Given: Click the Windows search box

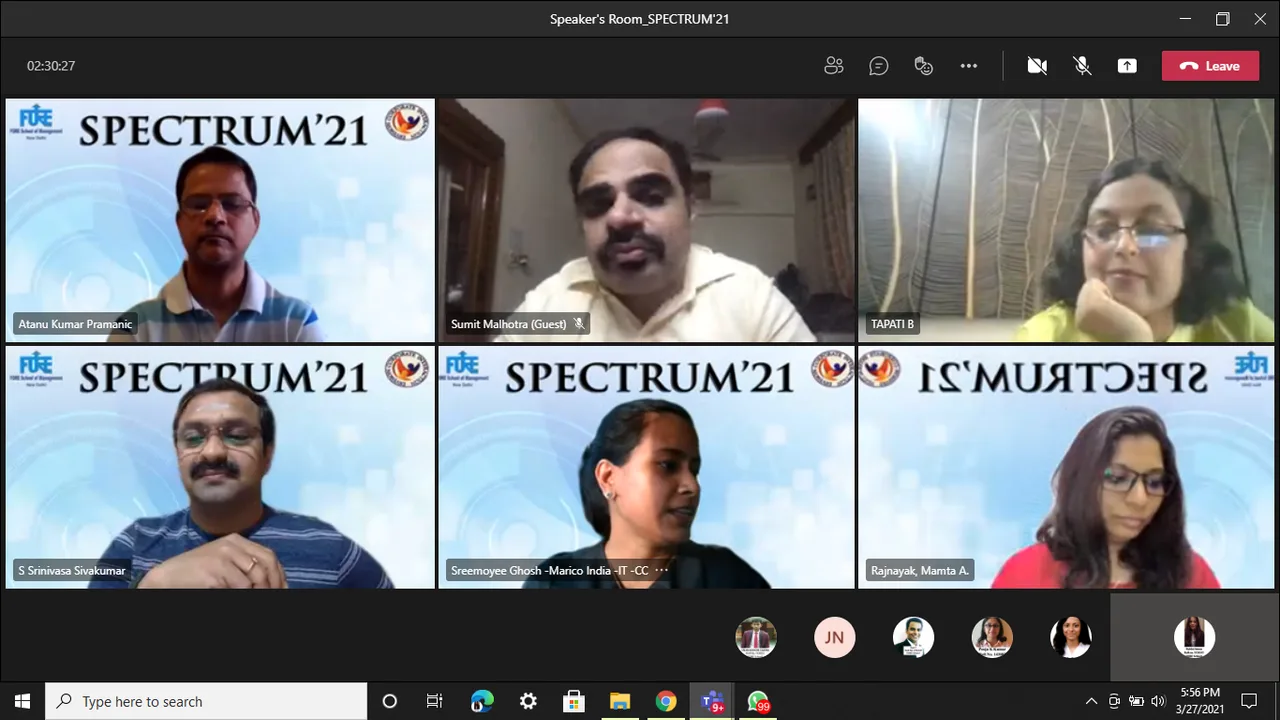Looking at the screenshot, I should tap(207, 701).
